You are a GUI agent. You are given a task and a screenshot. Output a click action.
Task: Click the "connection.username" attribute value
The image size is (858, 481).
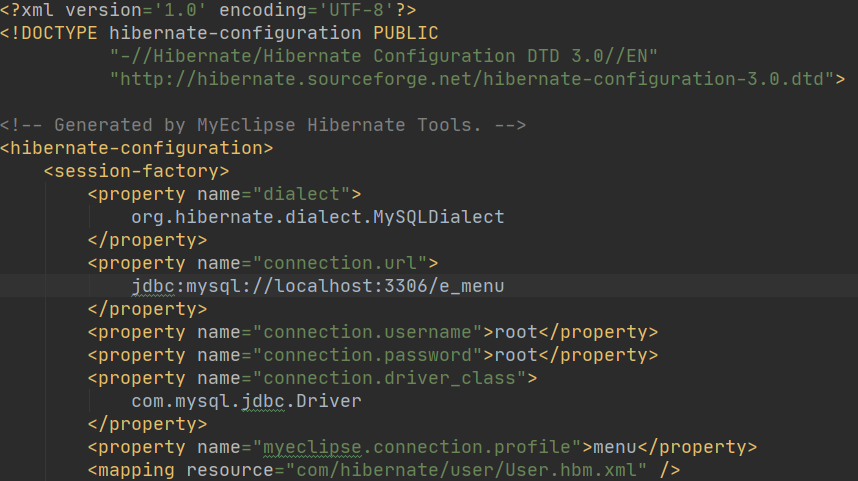pyautogui.click(x=367, y=332)
